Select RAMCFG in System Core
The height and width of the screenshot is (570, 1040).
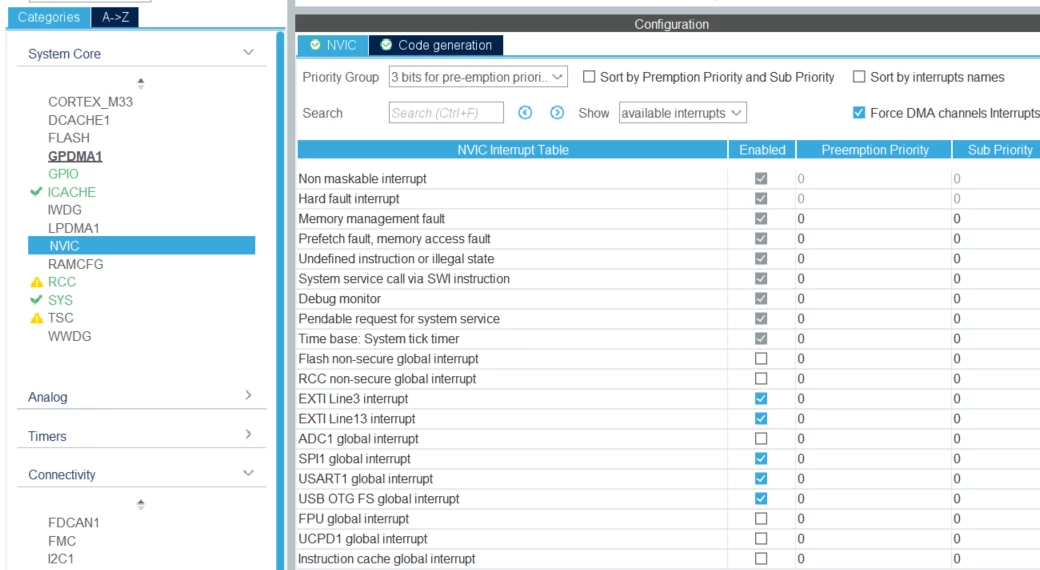tap(76, 264)
